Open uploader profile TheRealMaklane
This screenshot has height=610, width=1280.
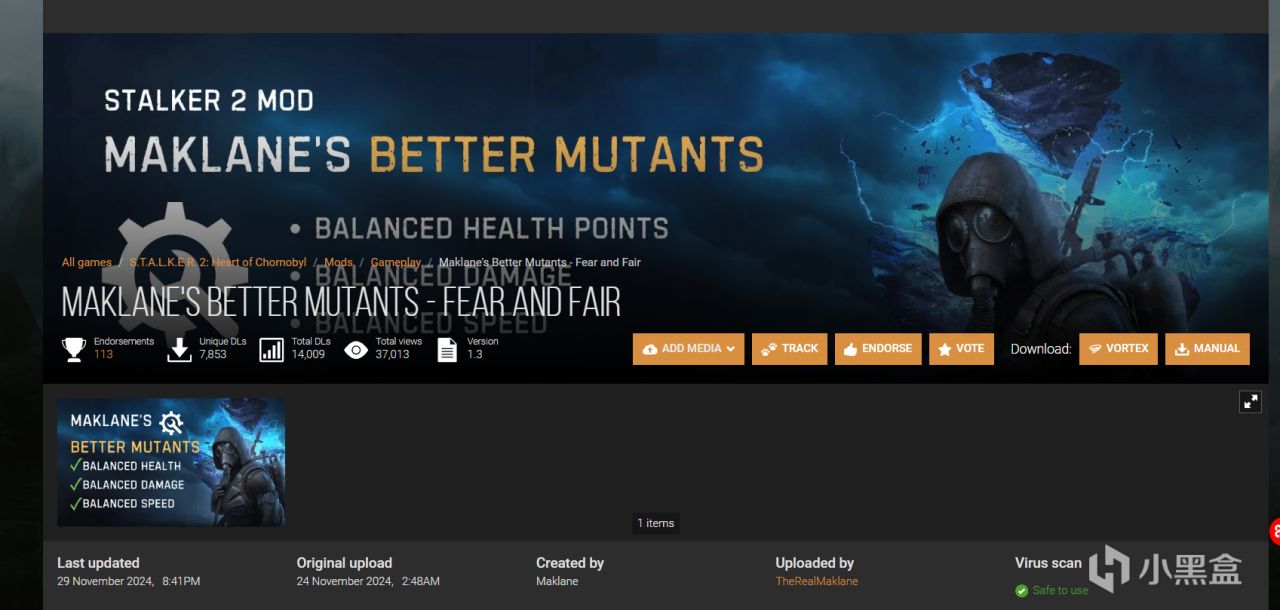(816, 581)
